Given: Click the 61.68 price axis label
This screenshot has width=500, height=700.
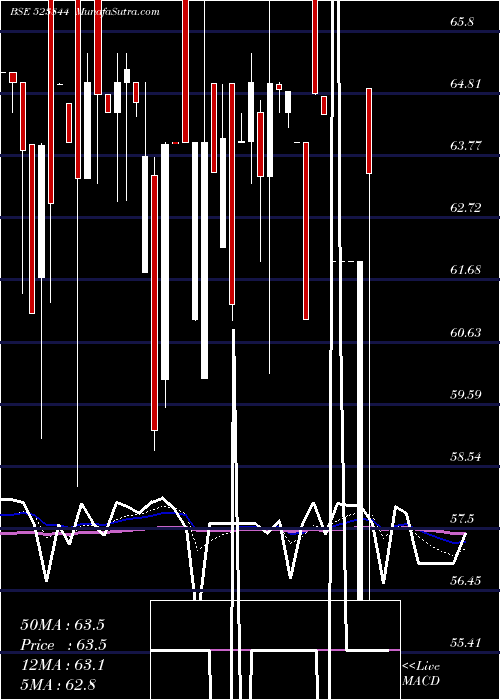Looking at the screenshot, I should tap(466, 270).
